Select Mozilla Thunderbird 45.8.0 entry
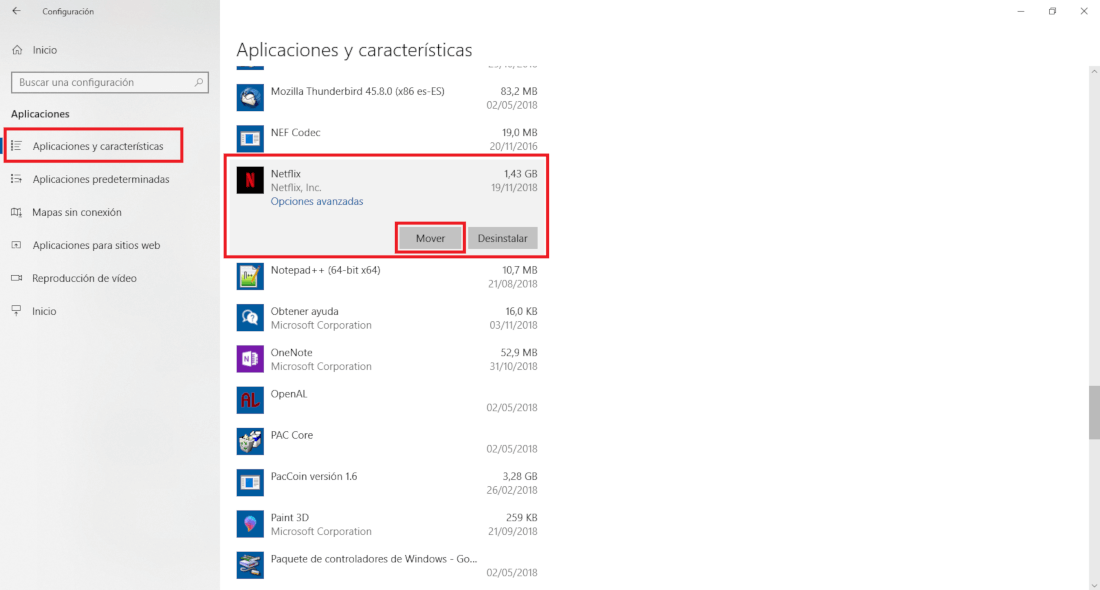This screenshot has width=1100, height=590. pos(387,98)
